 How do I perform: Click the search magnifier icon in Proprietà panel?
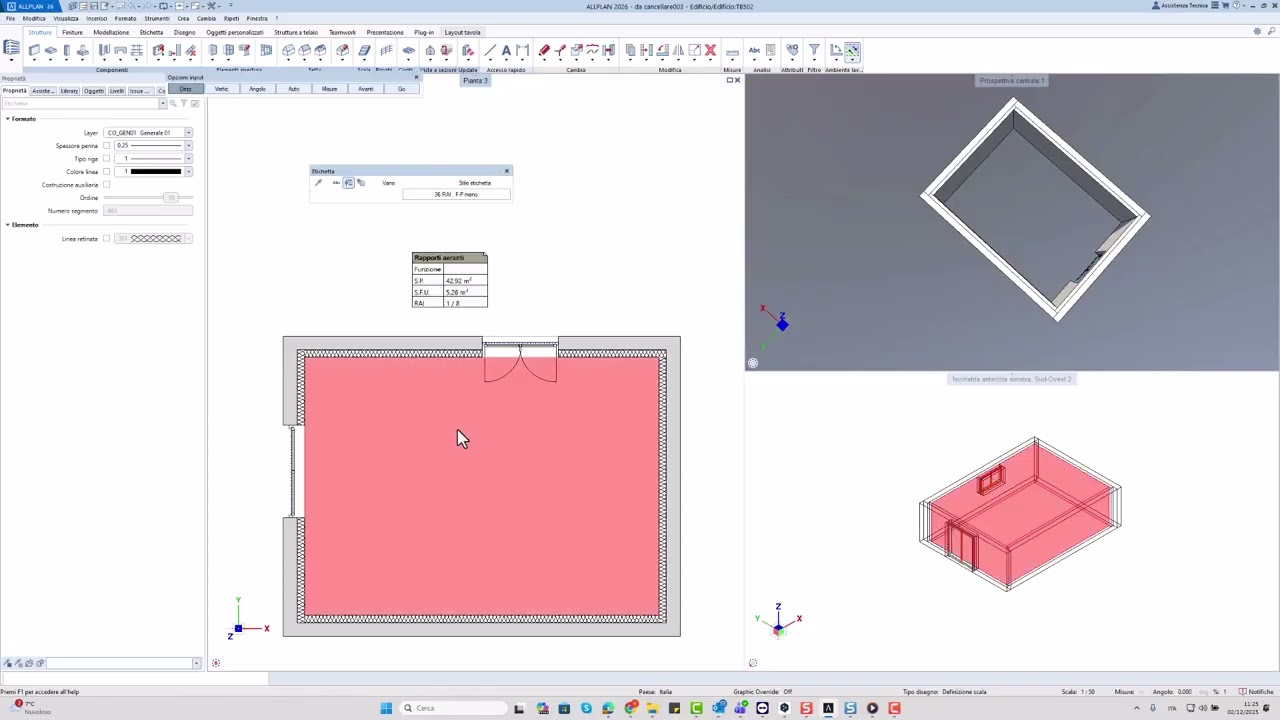173,103
